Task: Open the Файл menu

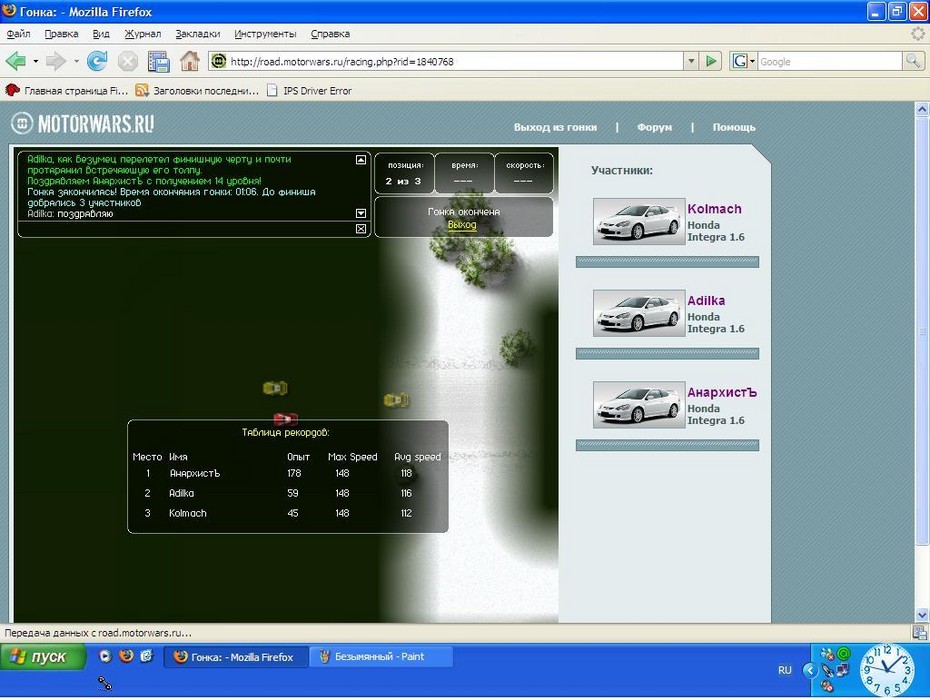Action: click(18, 34)
